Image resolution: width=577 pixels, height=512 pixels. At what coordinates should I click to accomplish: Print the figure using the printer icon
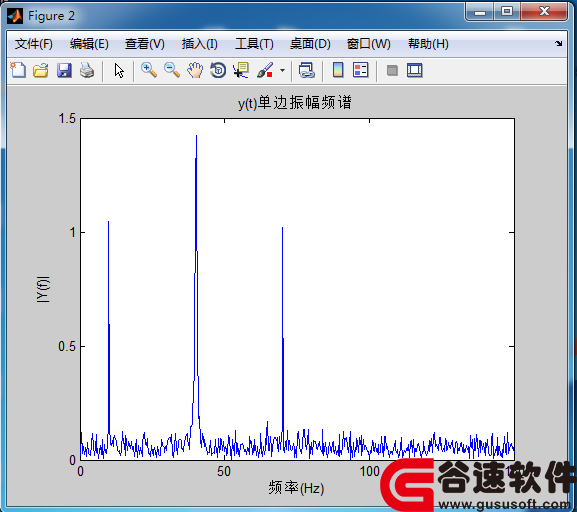click(x=87, y=70)
